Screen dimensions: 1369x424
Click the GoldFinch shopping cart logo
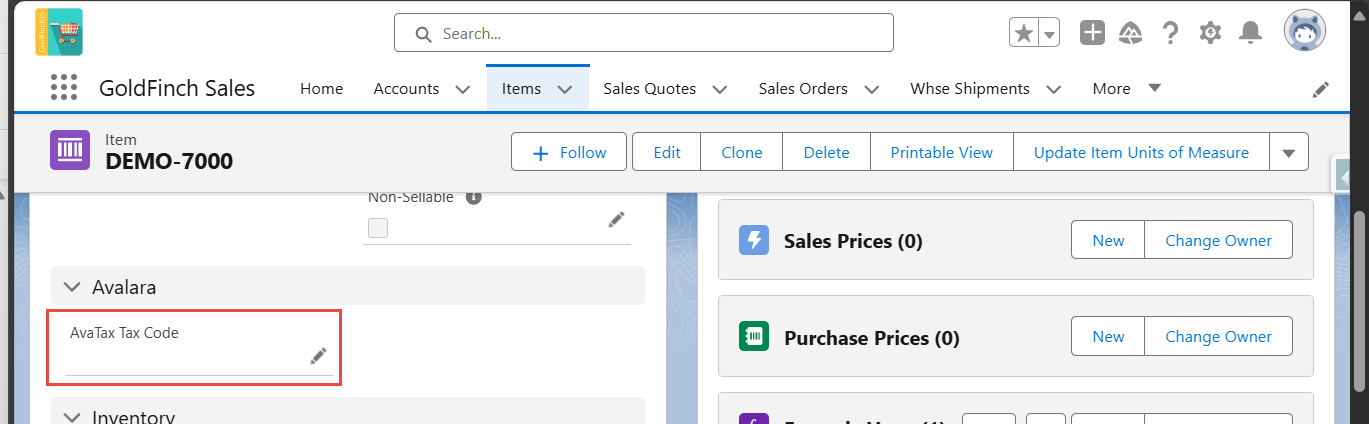tap(59, 32)
